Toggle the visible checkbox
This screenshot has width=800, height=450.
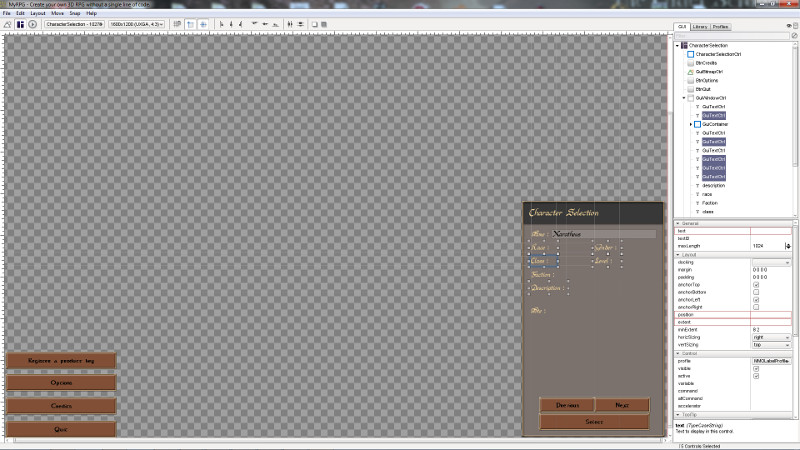(756, 368)
